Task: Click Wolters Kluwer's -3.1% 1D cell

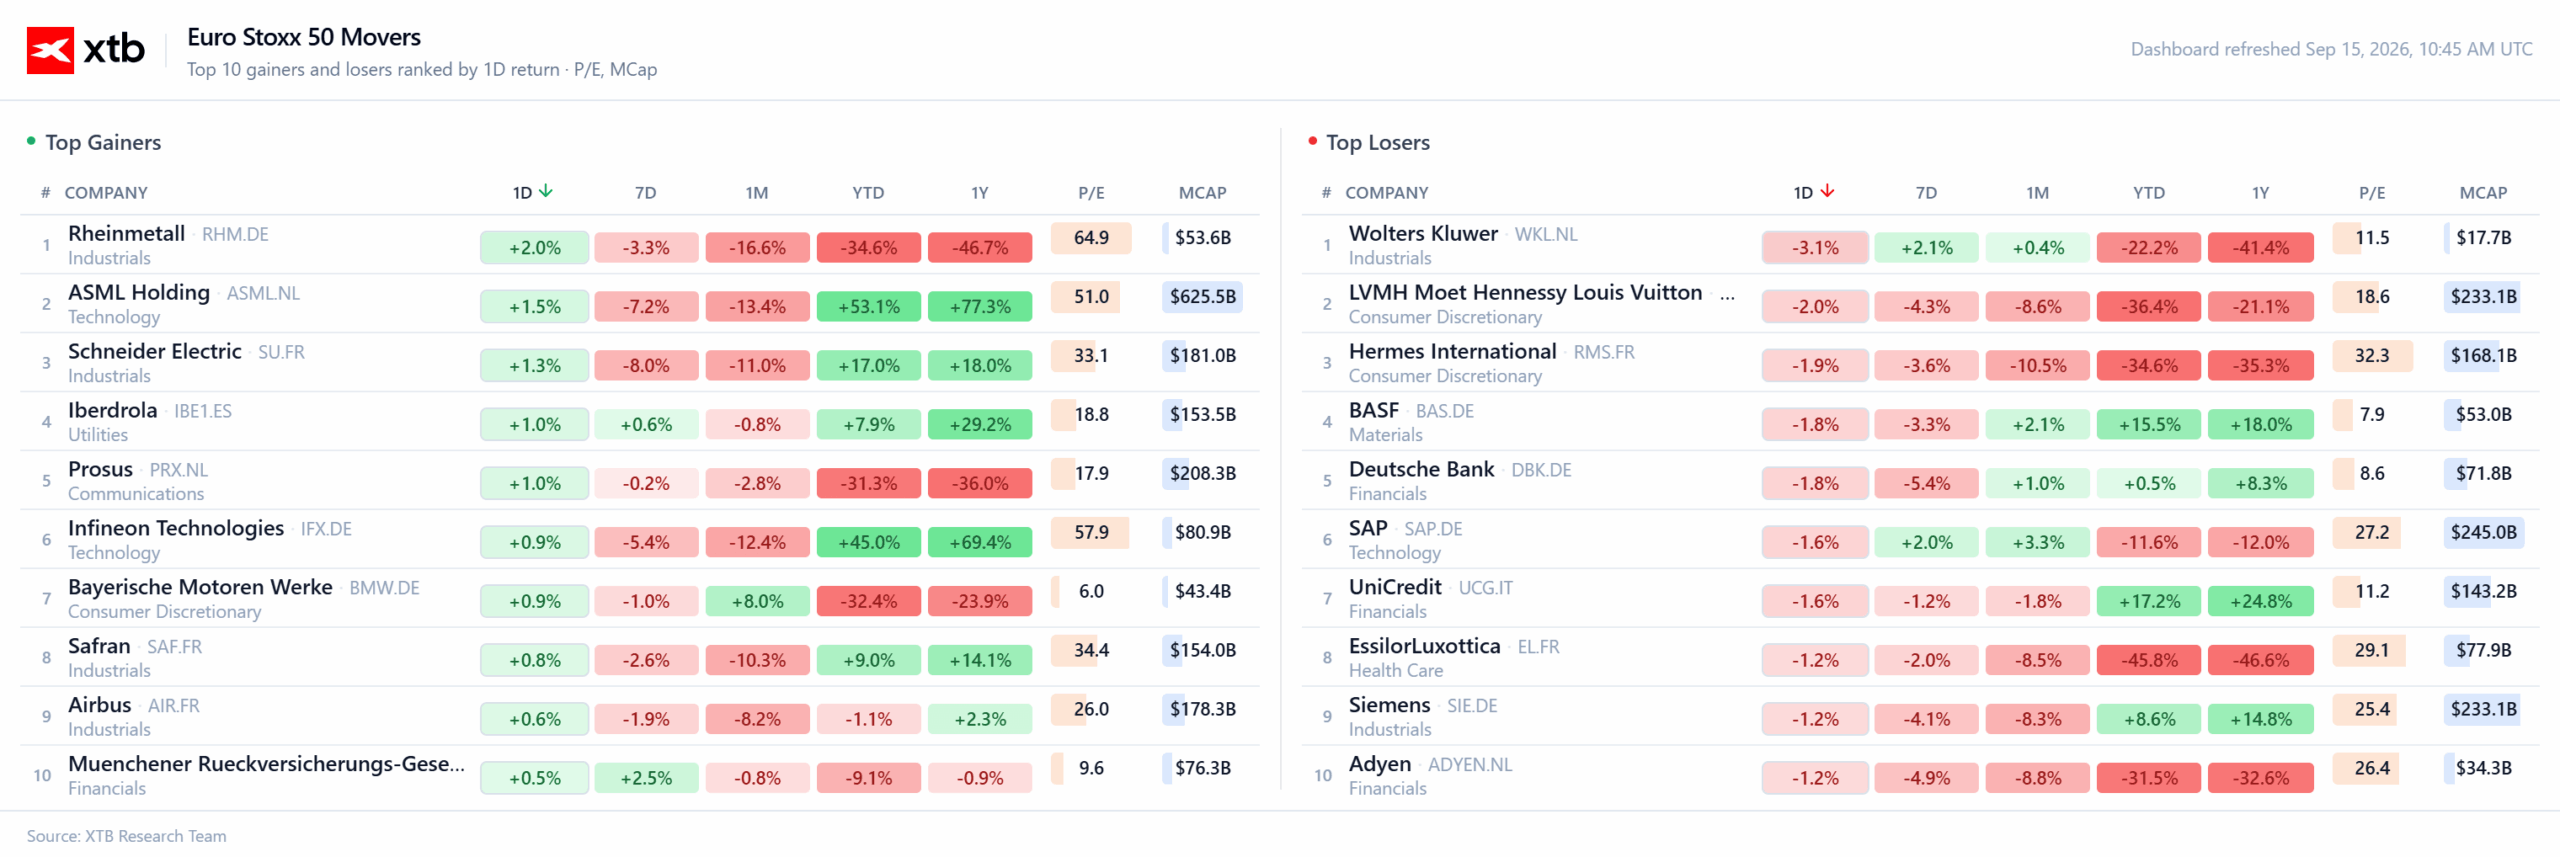Action: pos(1815,247)
